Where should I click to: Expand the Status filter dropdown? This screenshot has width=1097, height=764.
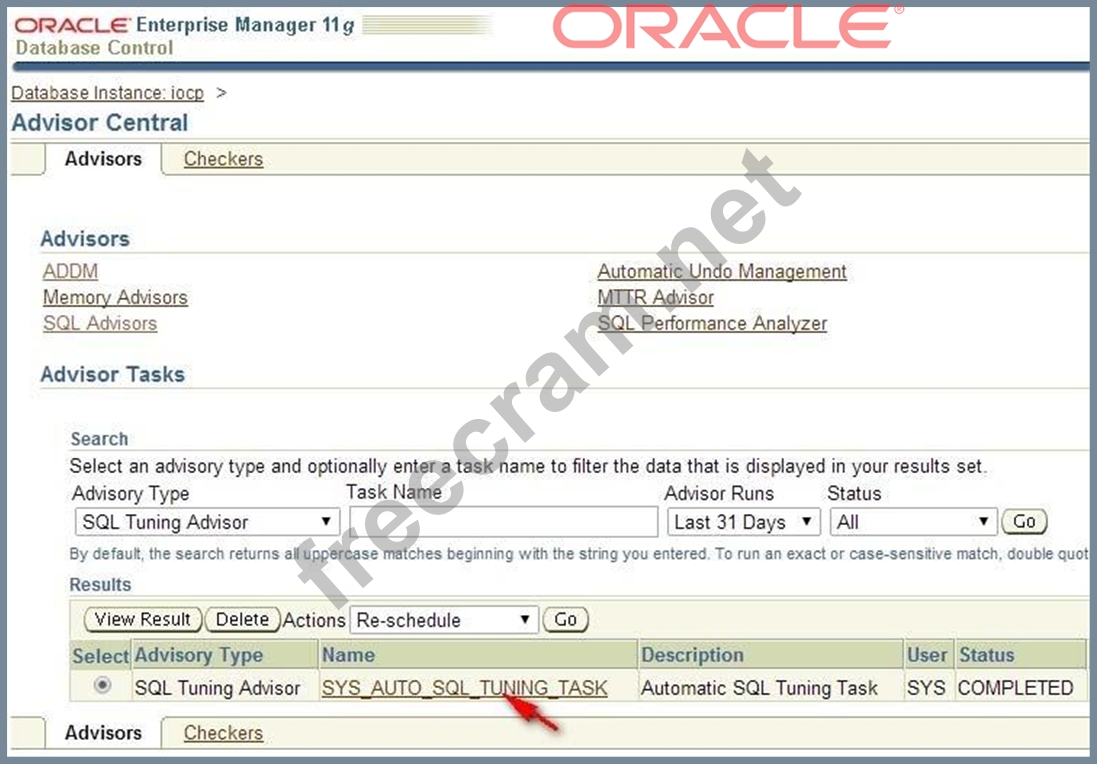point(914,522)
